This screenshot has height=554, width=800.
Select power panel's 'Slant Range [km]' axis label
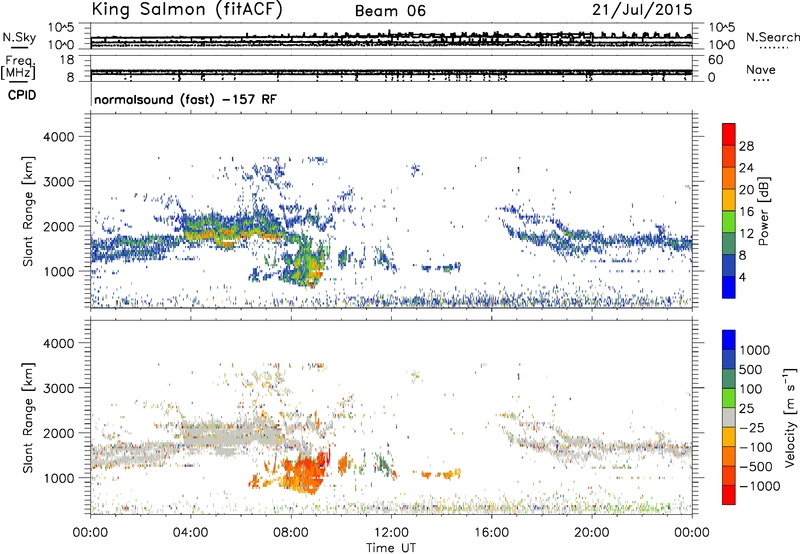click(x=28, y=211)
